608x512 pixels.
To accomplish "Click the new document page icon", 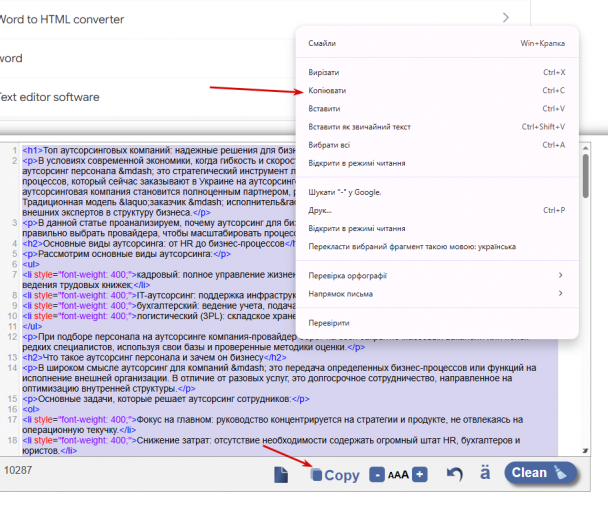I will click(x=281, y=475).
